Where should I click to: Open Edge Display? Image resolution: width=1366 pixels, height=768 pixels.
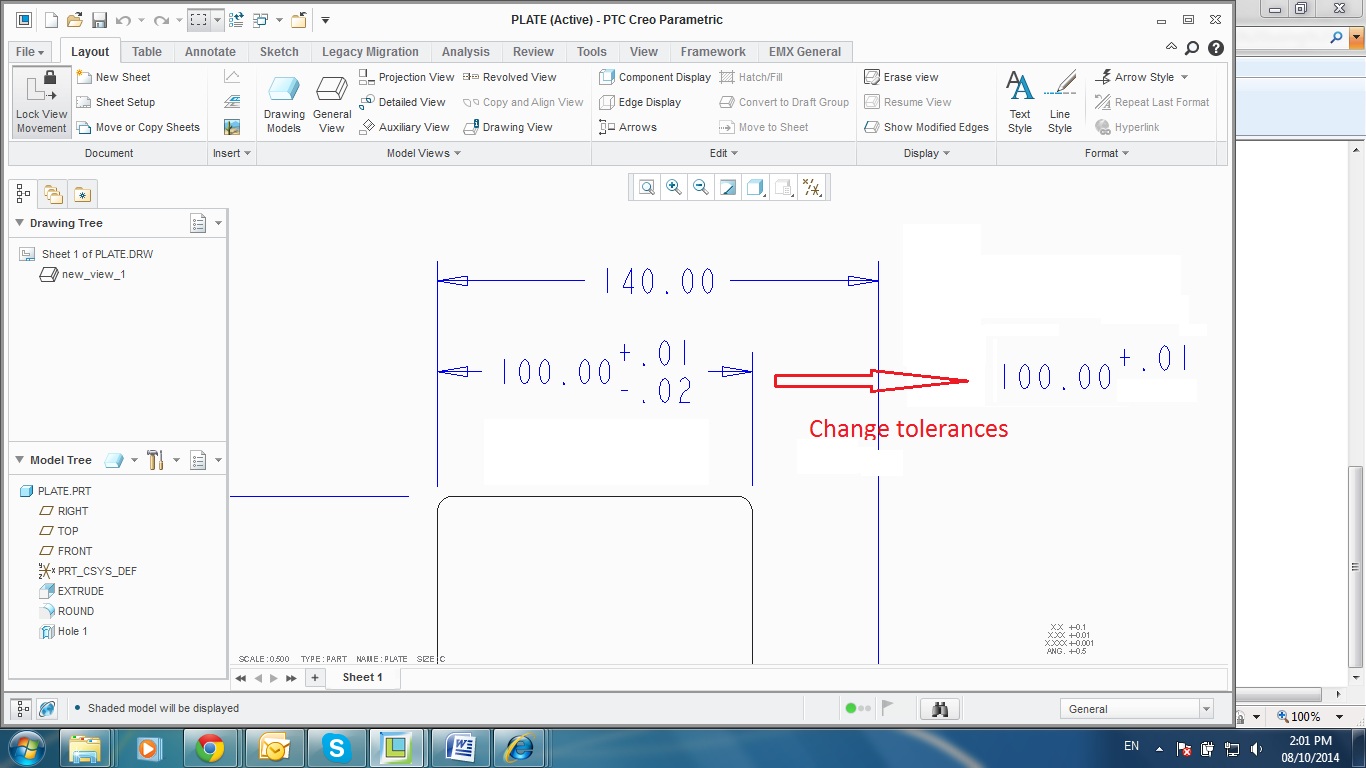tap(640, 102)
